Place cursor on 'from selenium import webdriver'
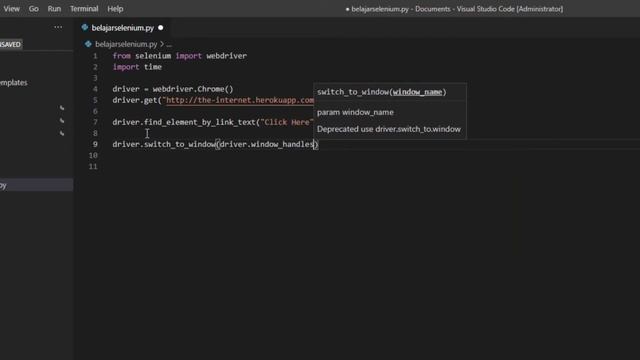This screenshot has height=360, width=640. click(180, 56)
